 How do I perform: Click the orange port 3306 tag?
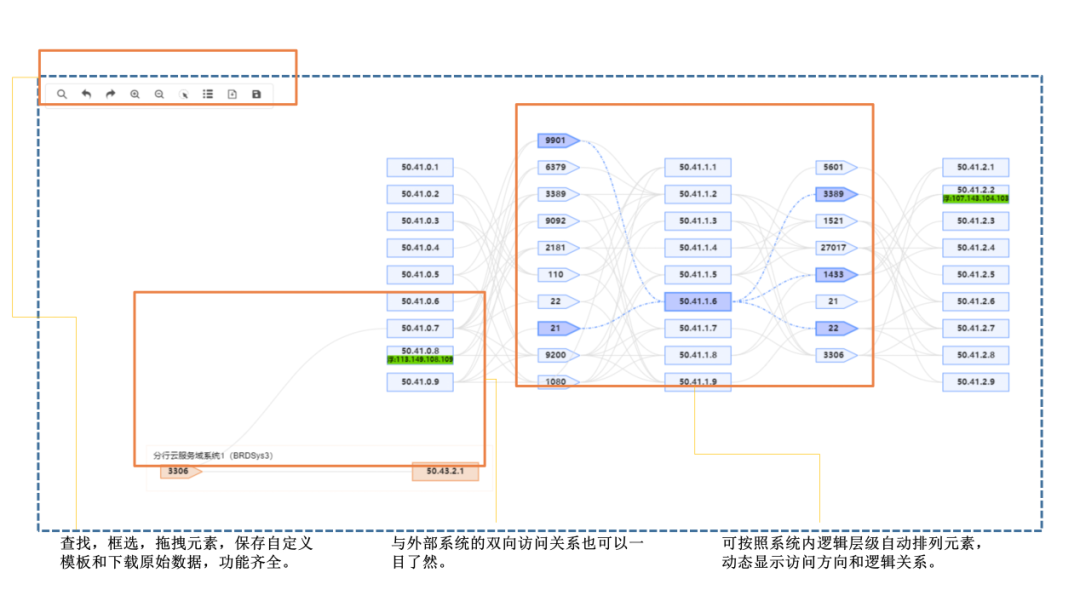coord(179,471)
